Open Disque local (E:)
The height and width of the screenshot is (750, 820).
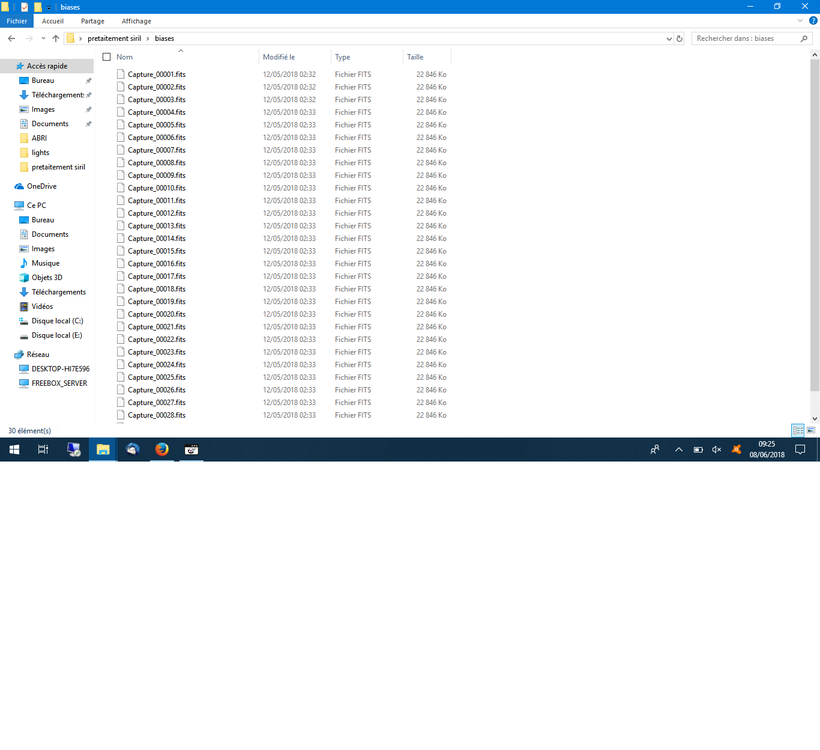coord(56,335)
